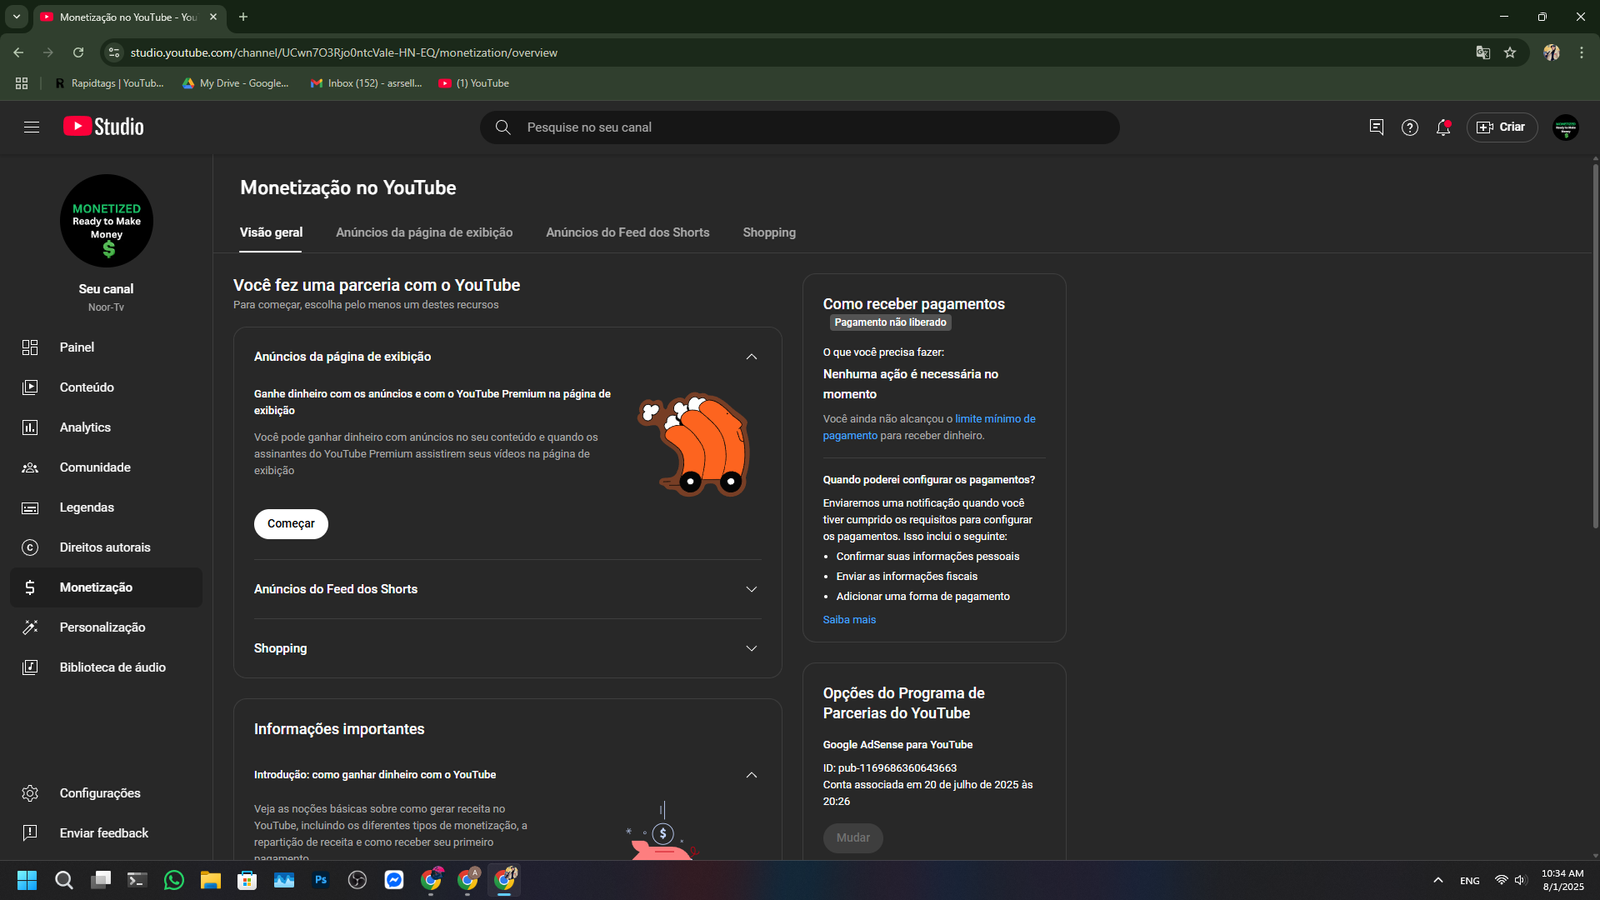
Task: Click the Pagamento não liberado badge
Action: [x=890, y=322]
